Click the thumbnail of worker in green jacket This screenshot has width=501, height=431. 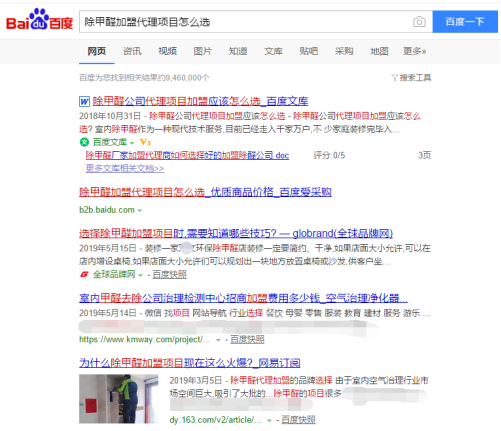(119, 399)
